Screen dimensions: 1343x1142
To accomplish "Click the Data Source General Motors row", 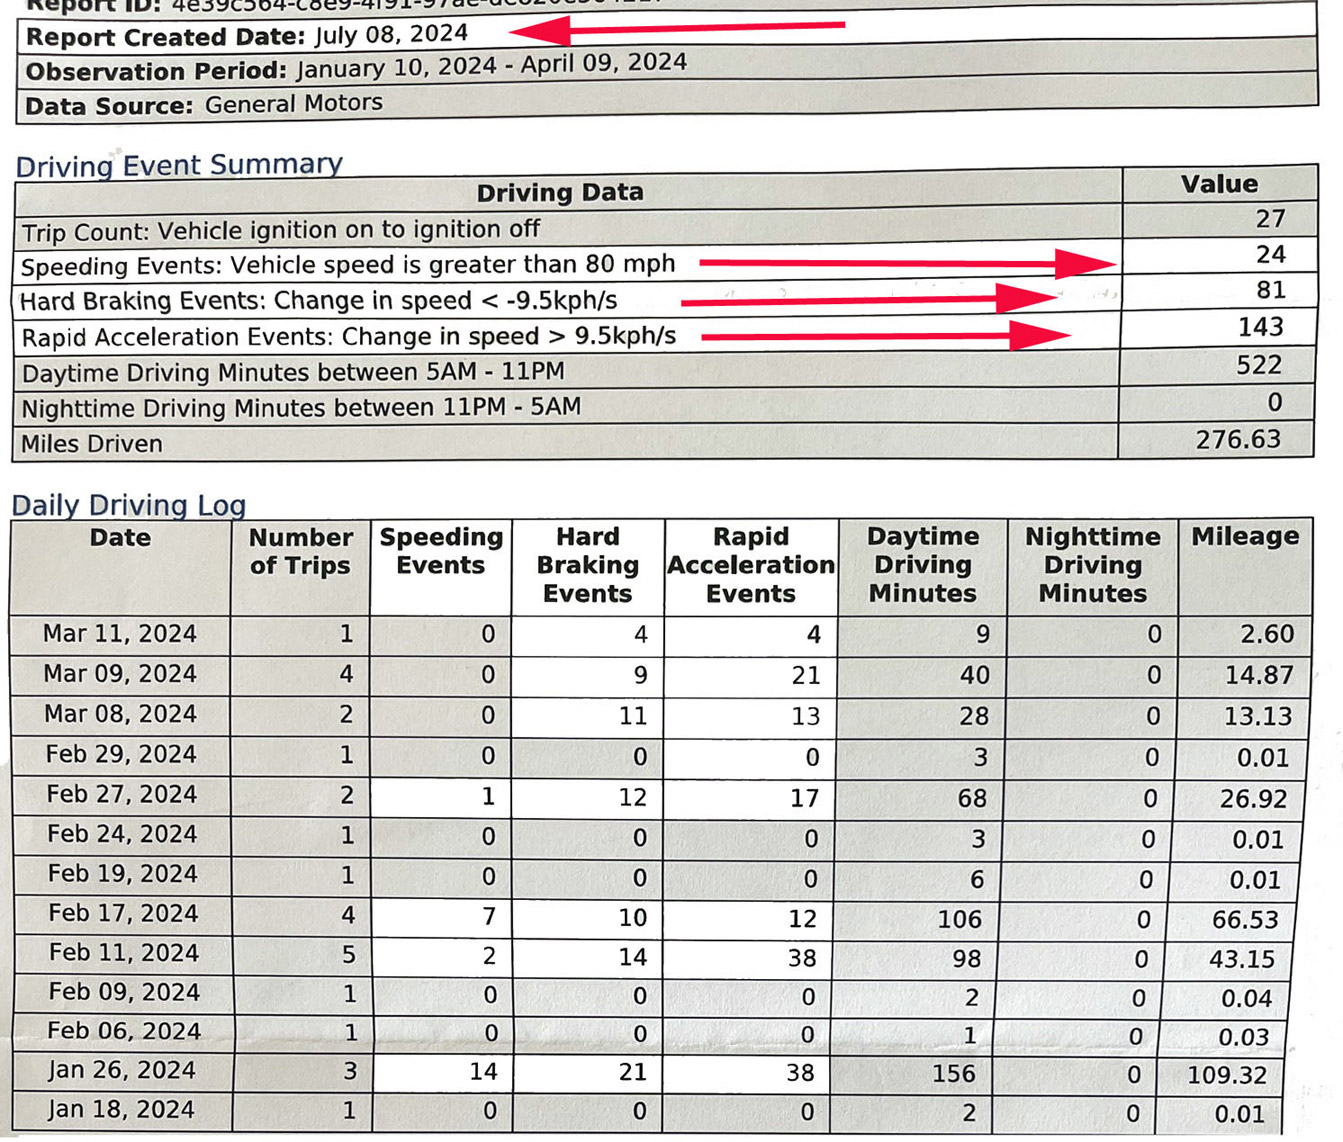I will (x=204, y=104).
